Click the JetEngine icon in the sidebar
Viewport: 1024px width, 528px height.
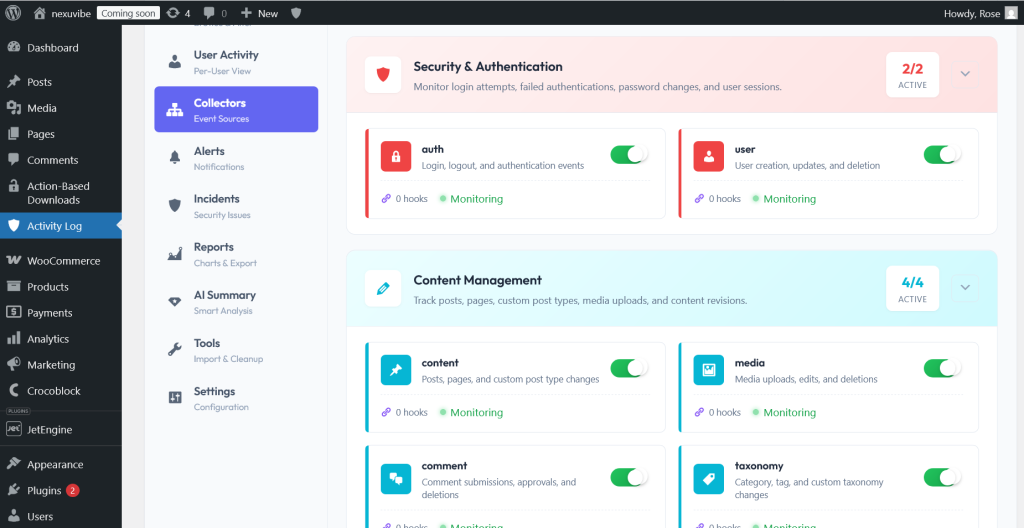[14, 429]
